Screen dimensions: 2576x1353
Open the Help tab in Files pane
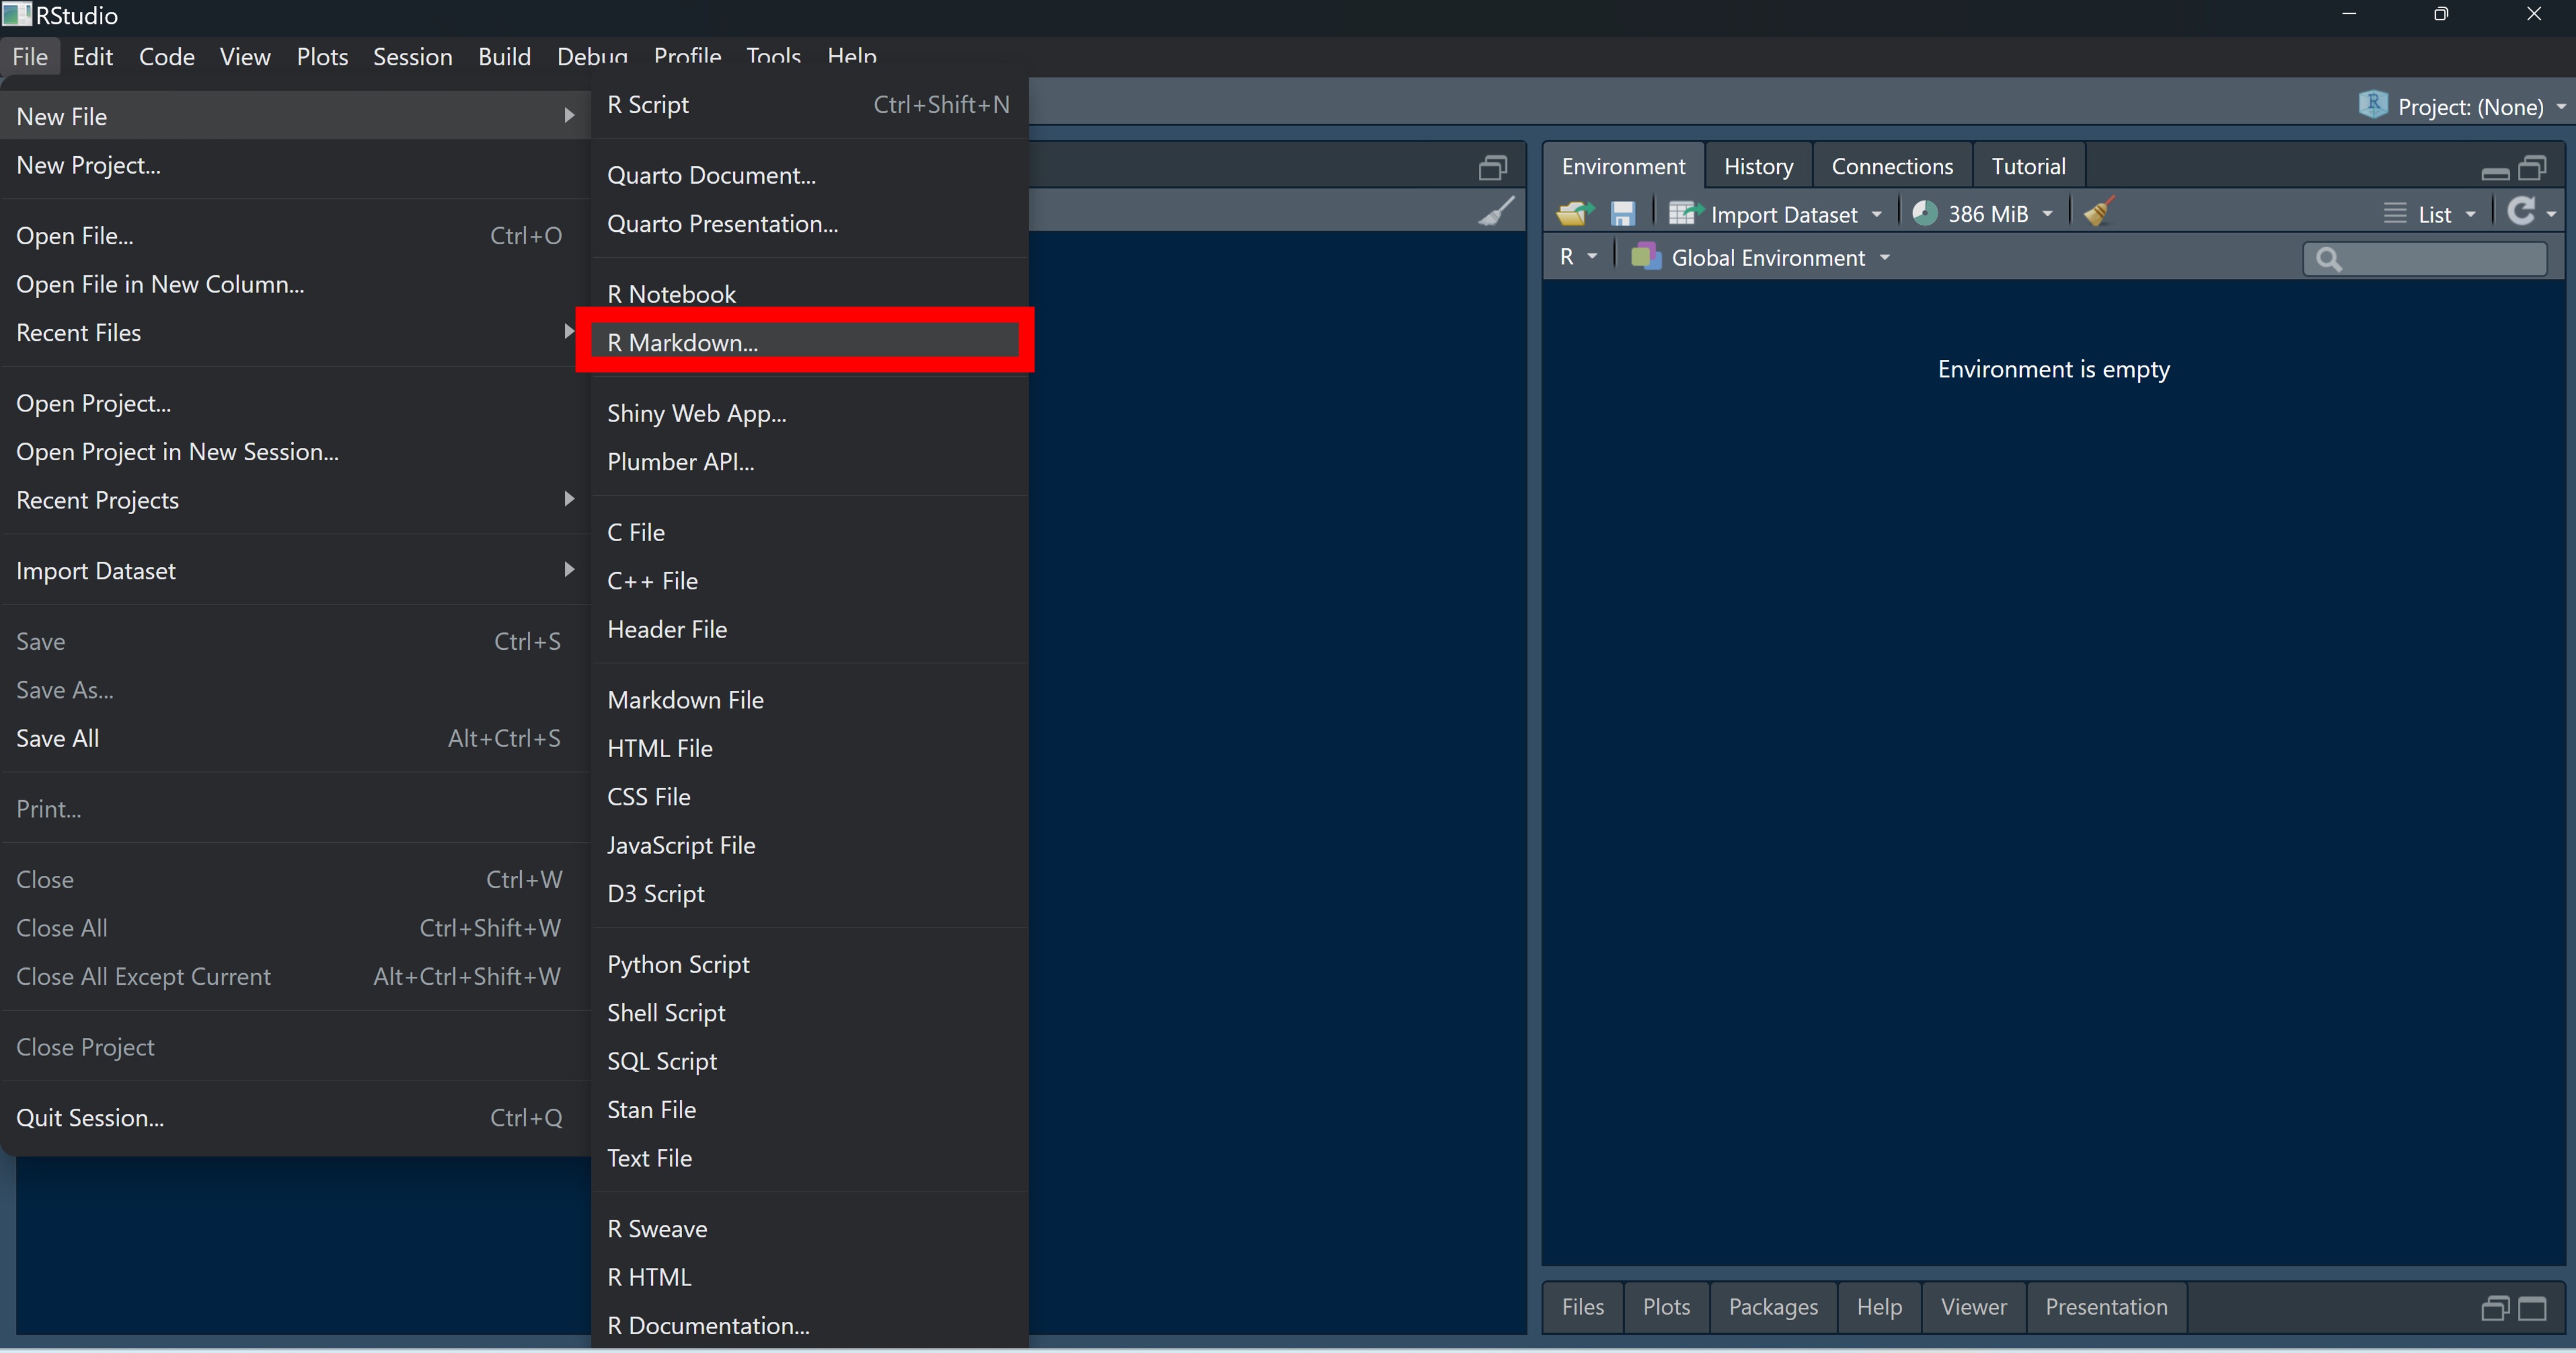[x=1879, y=1307]
